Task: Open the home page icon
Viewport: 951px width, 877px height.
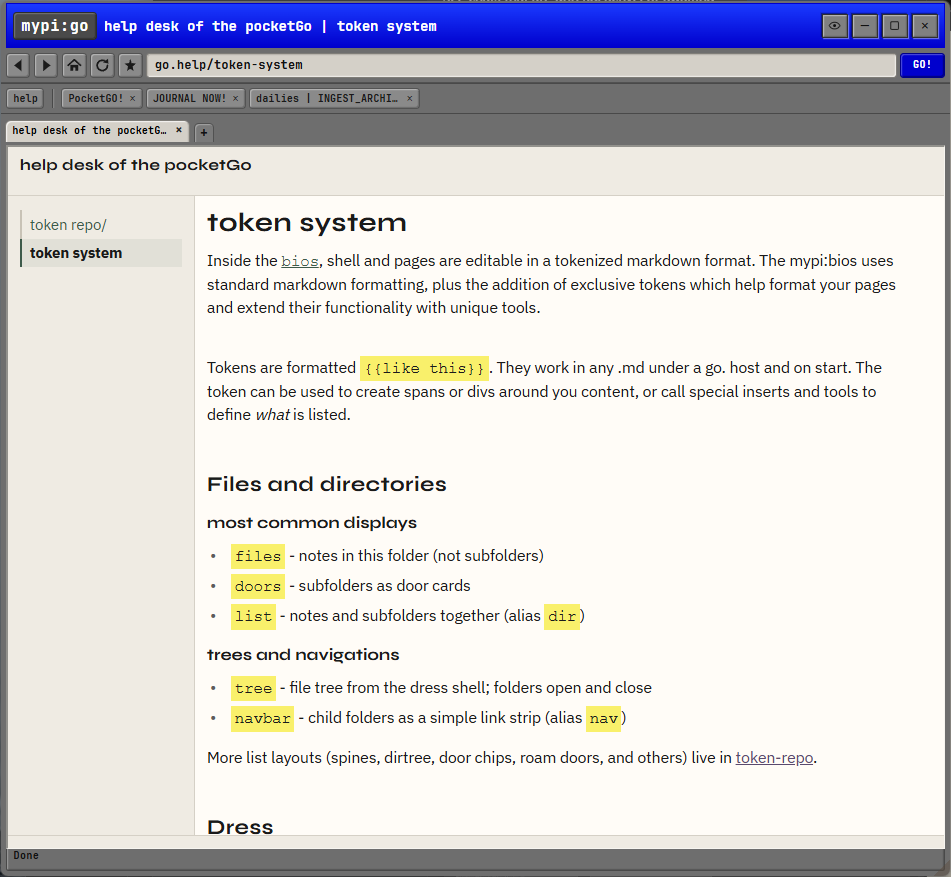Action: 74,65
